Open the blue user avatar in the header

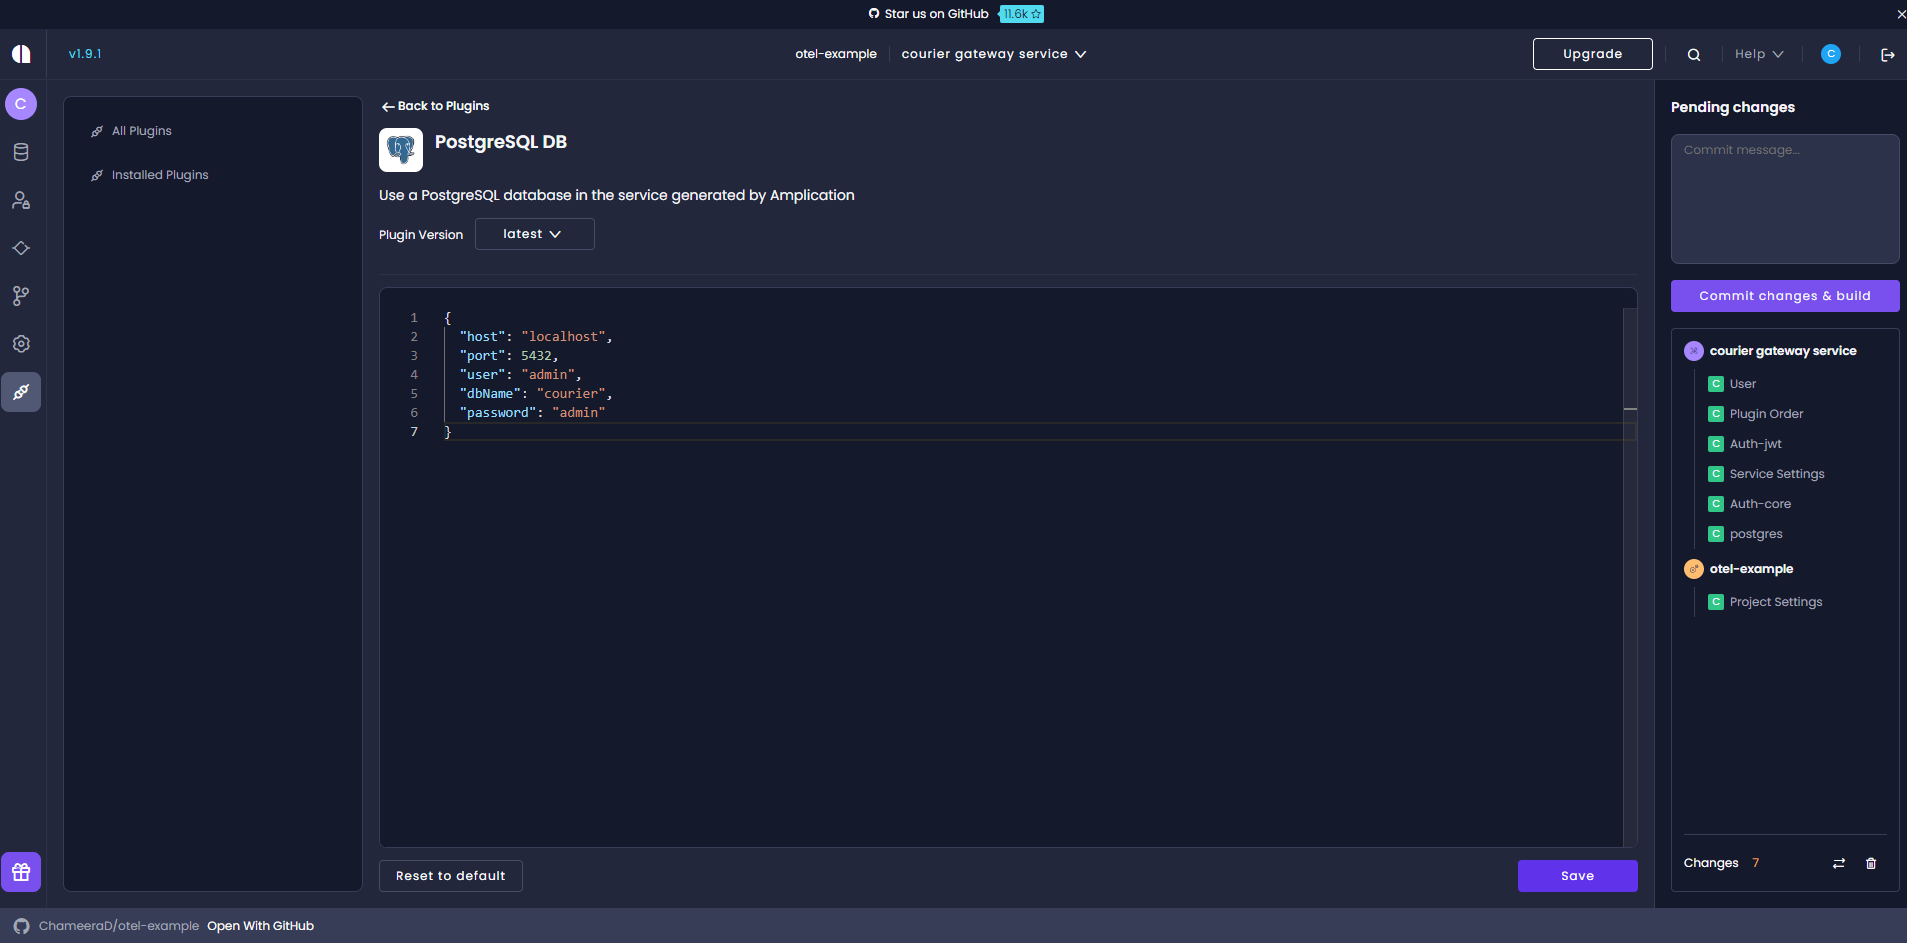(1831, 54)
